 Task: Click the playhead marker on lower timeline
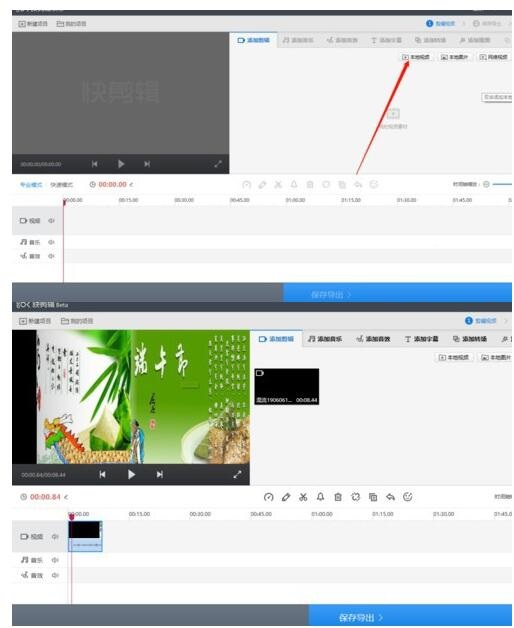[72, 517]
